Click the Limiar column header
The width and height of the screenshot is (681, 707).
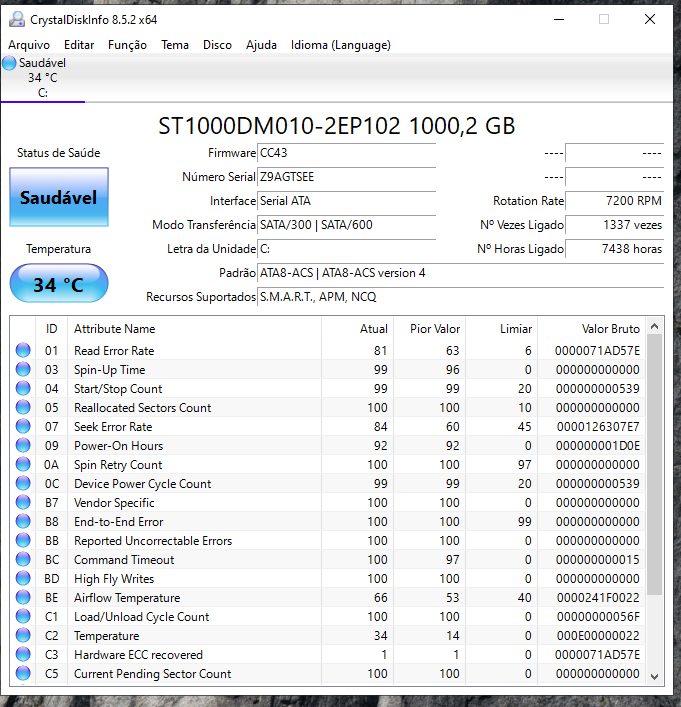[502, 329]
